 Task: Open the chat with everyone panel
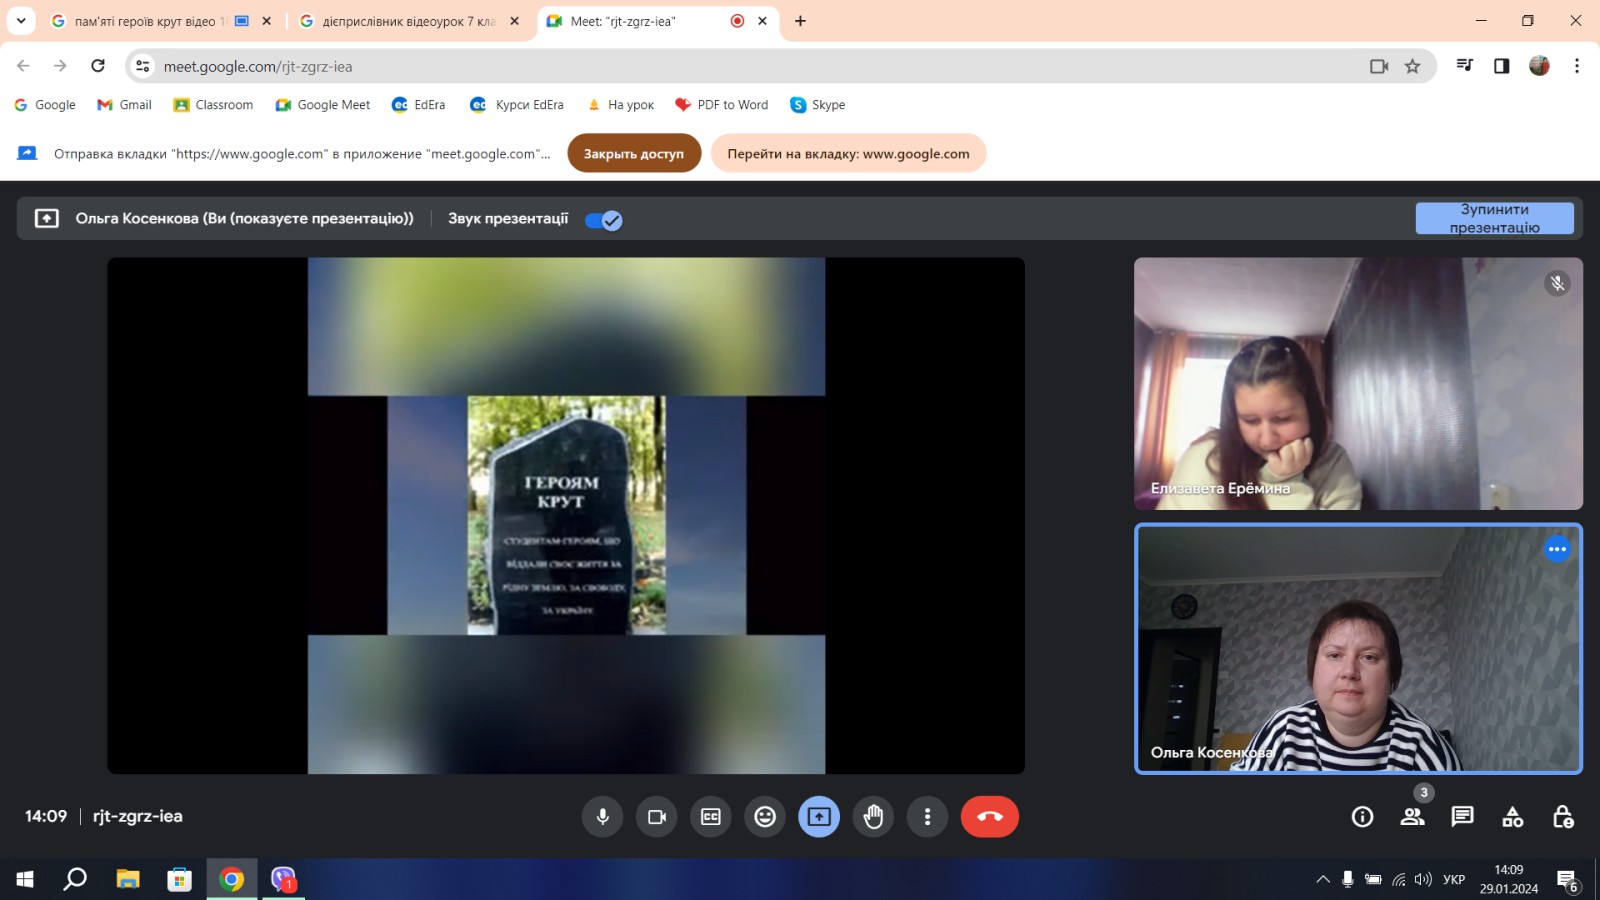pyautogui.click(x=1462, y=817)
